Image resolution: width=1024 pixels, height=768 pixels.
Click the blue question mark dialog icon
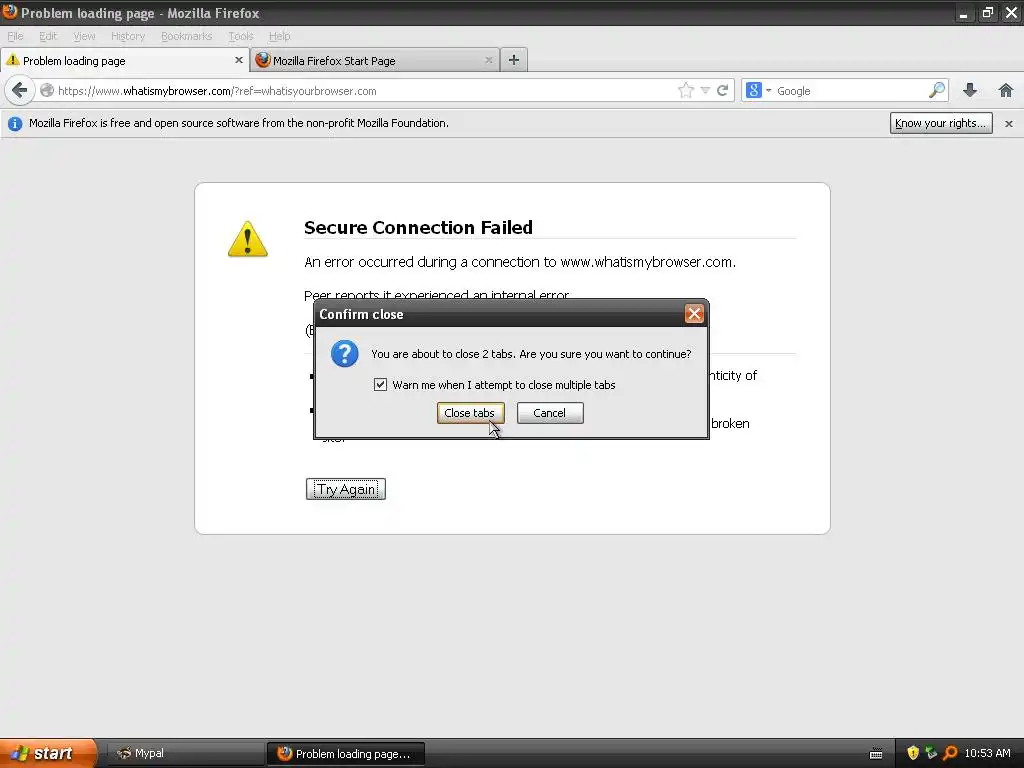(x=344, y=353)
